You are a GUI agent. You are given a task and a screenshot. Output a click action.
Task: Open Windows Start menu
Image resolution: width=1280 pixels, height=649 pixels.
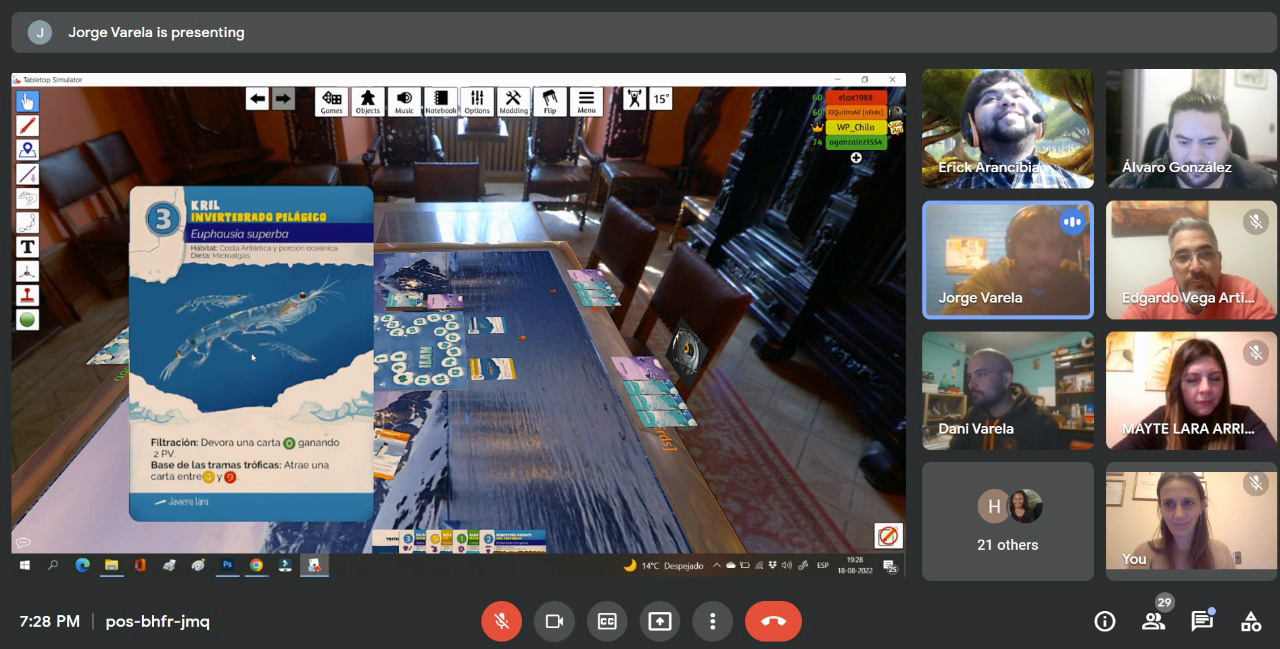25,565
